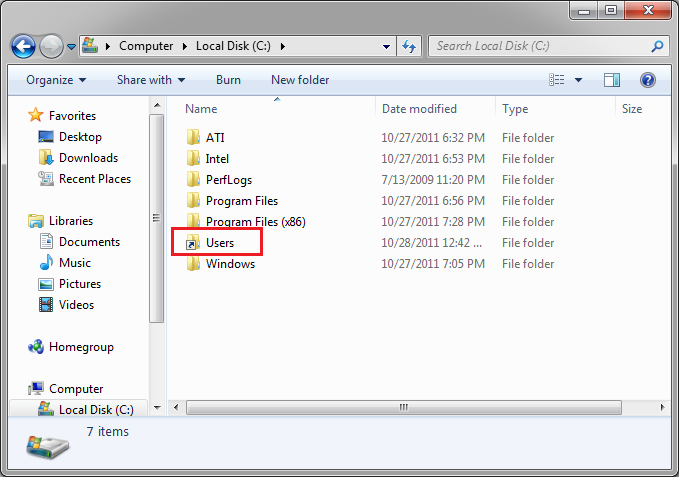The image size is (679, 477).
Task: Open Desktop in Favorites
Action: click(81, 137)
